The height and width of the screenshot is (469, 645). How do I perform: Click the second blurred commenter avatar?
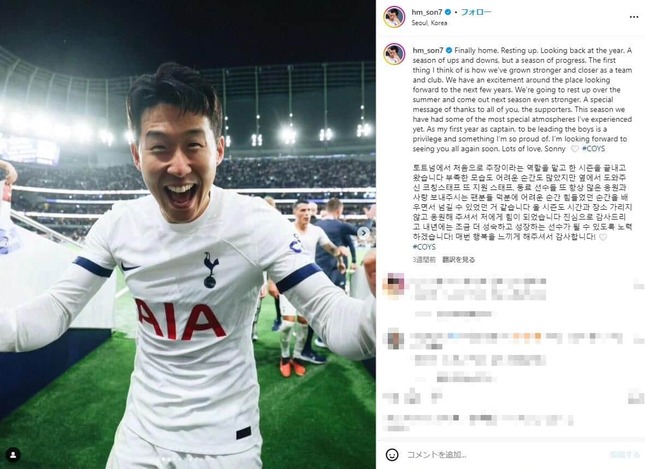click(x=394, y=338)
